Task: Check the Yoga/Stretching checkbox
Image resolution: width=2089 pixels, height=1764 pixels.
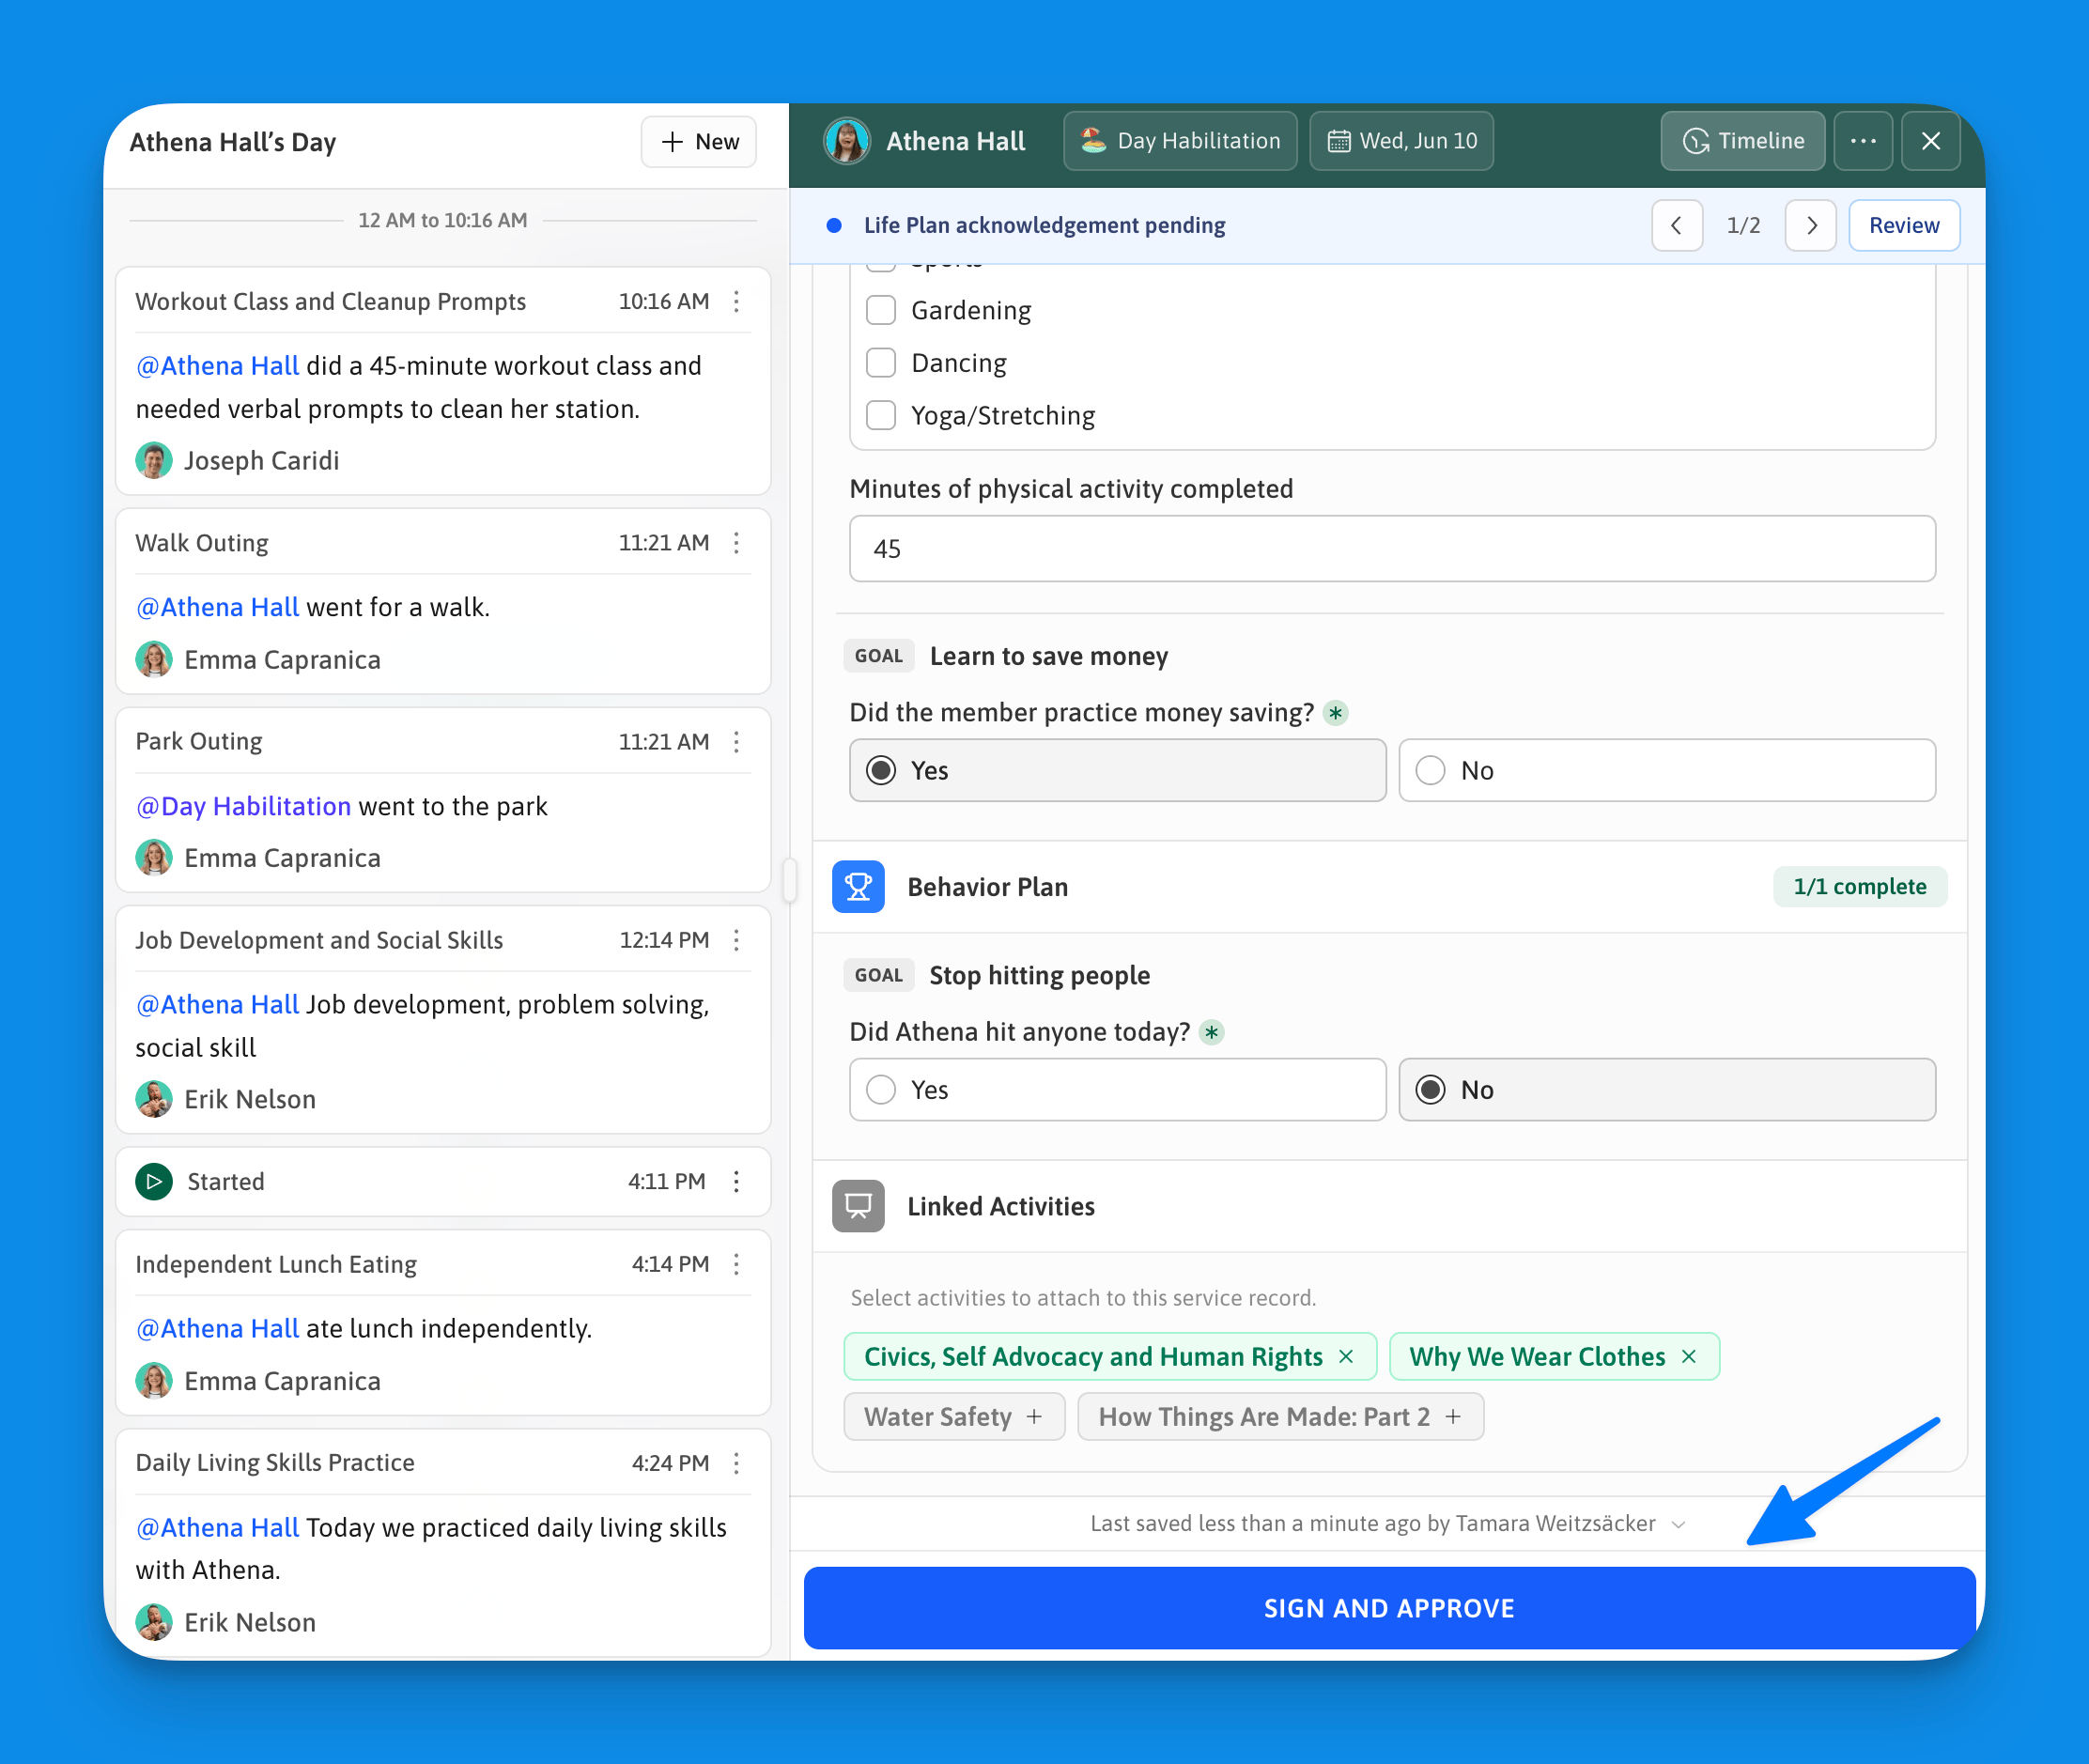Action: coord(881,415)
